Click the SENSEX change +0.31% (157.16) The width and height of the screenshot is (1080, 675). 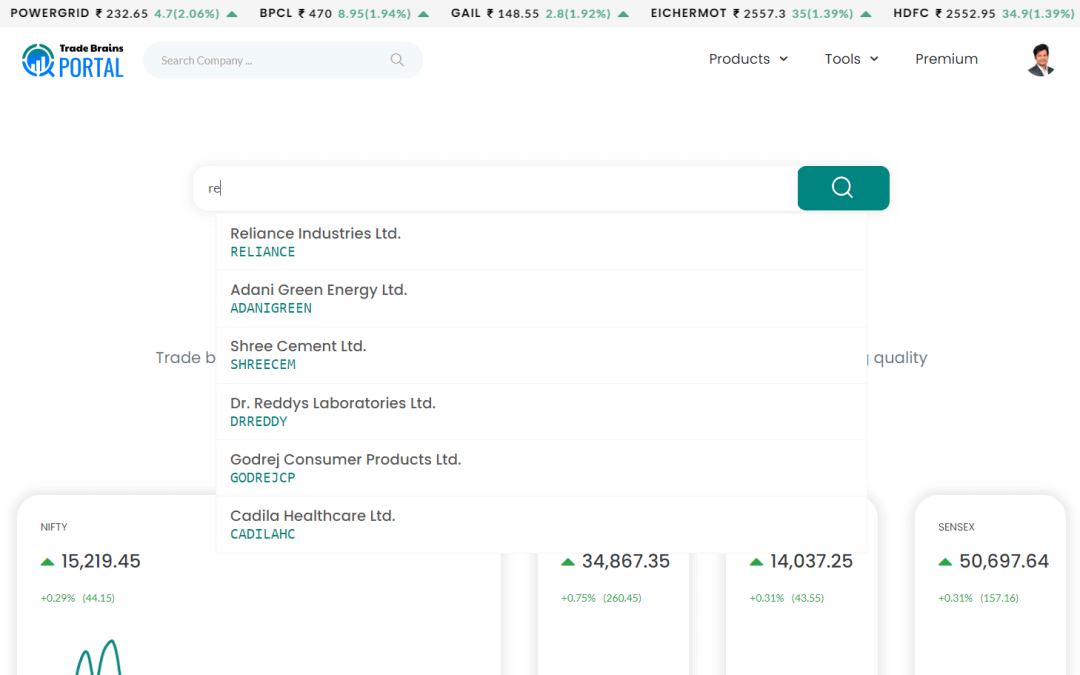(978, 598)
